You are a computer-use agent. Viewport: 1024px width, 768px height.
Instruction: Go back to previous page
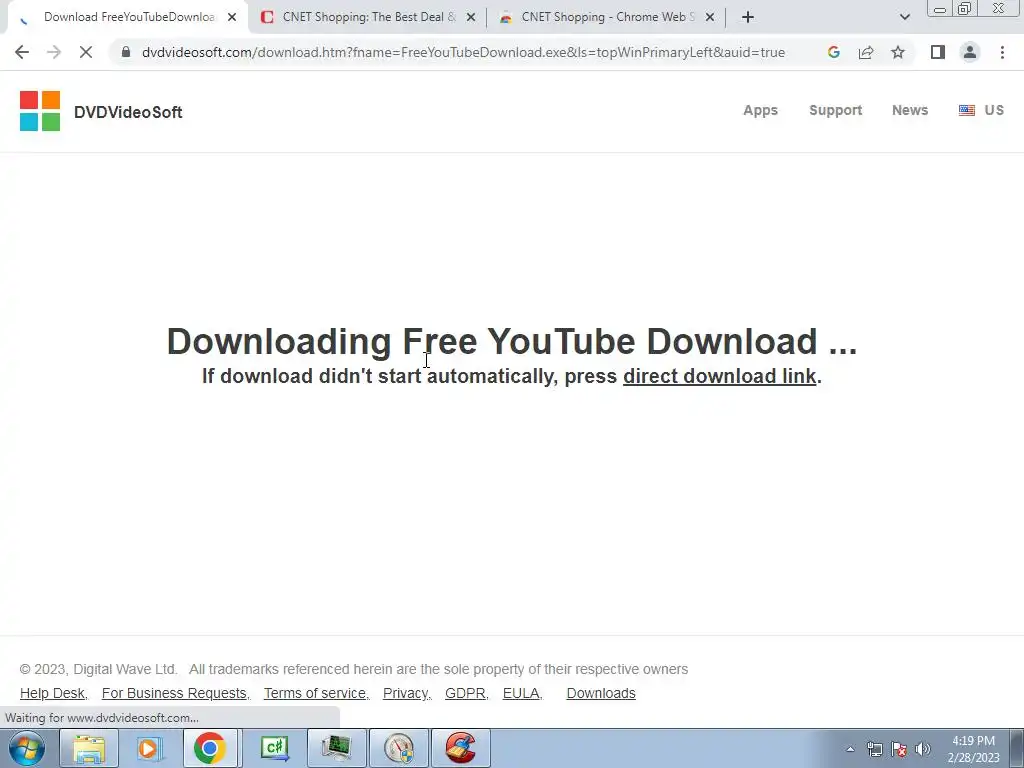(22, 52)
